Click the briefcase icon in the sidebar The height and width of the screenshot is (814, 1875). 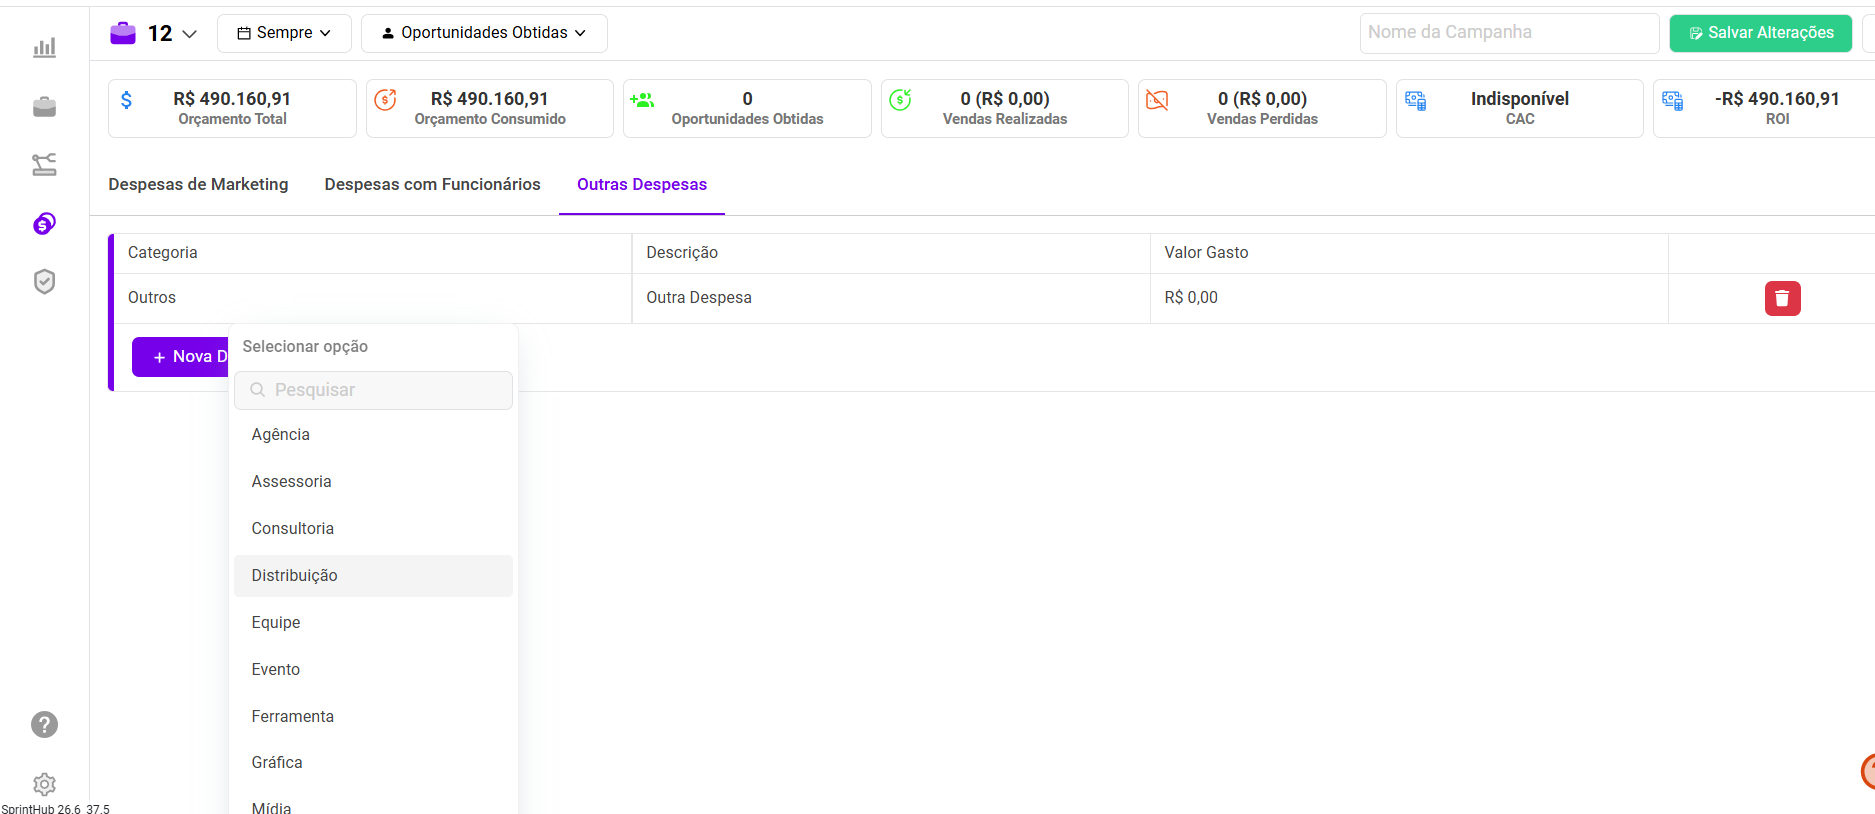coord(44,107)
